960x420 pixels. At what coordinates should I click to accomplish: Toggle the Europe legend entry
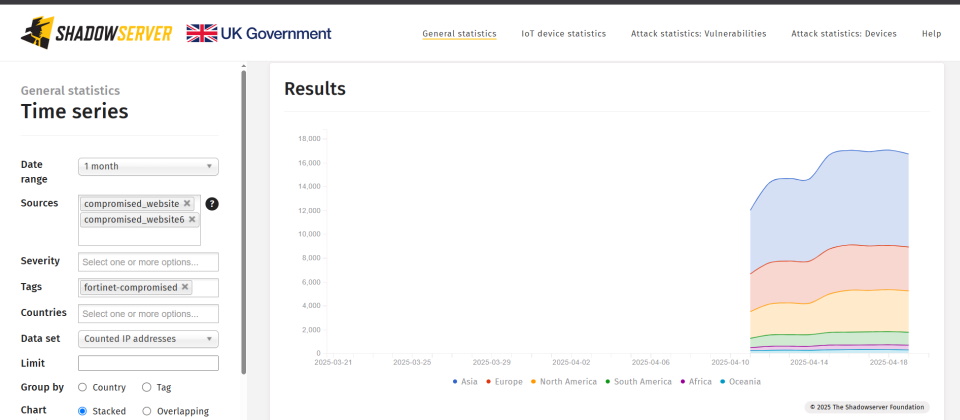[504, 382]
